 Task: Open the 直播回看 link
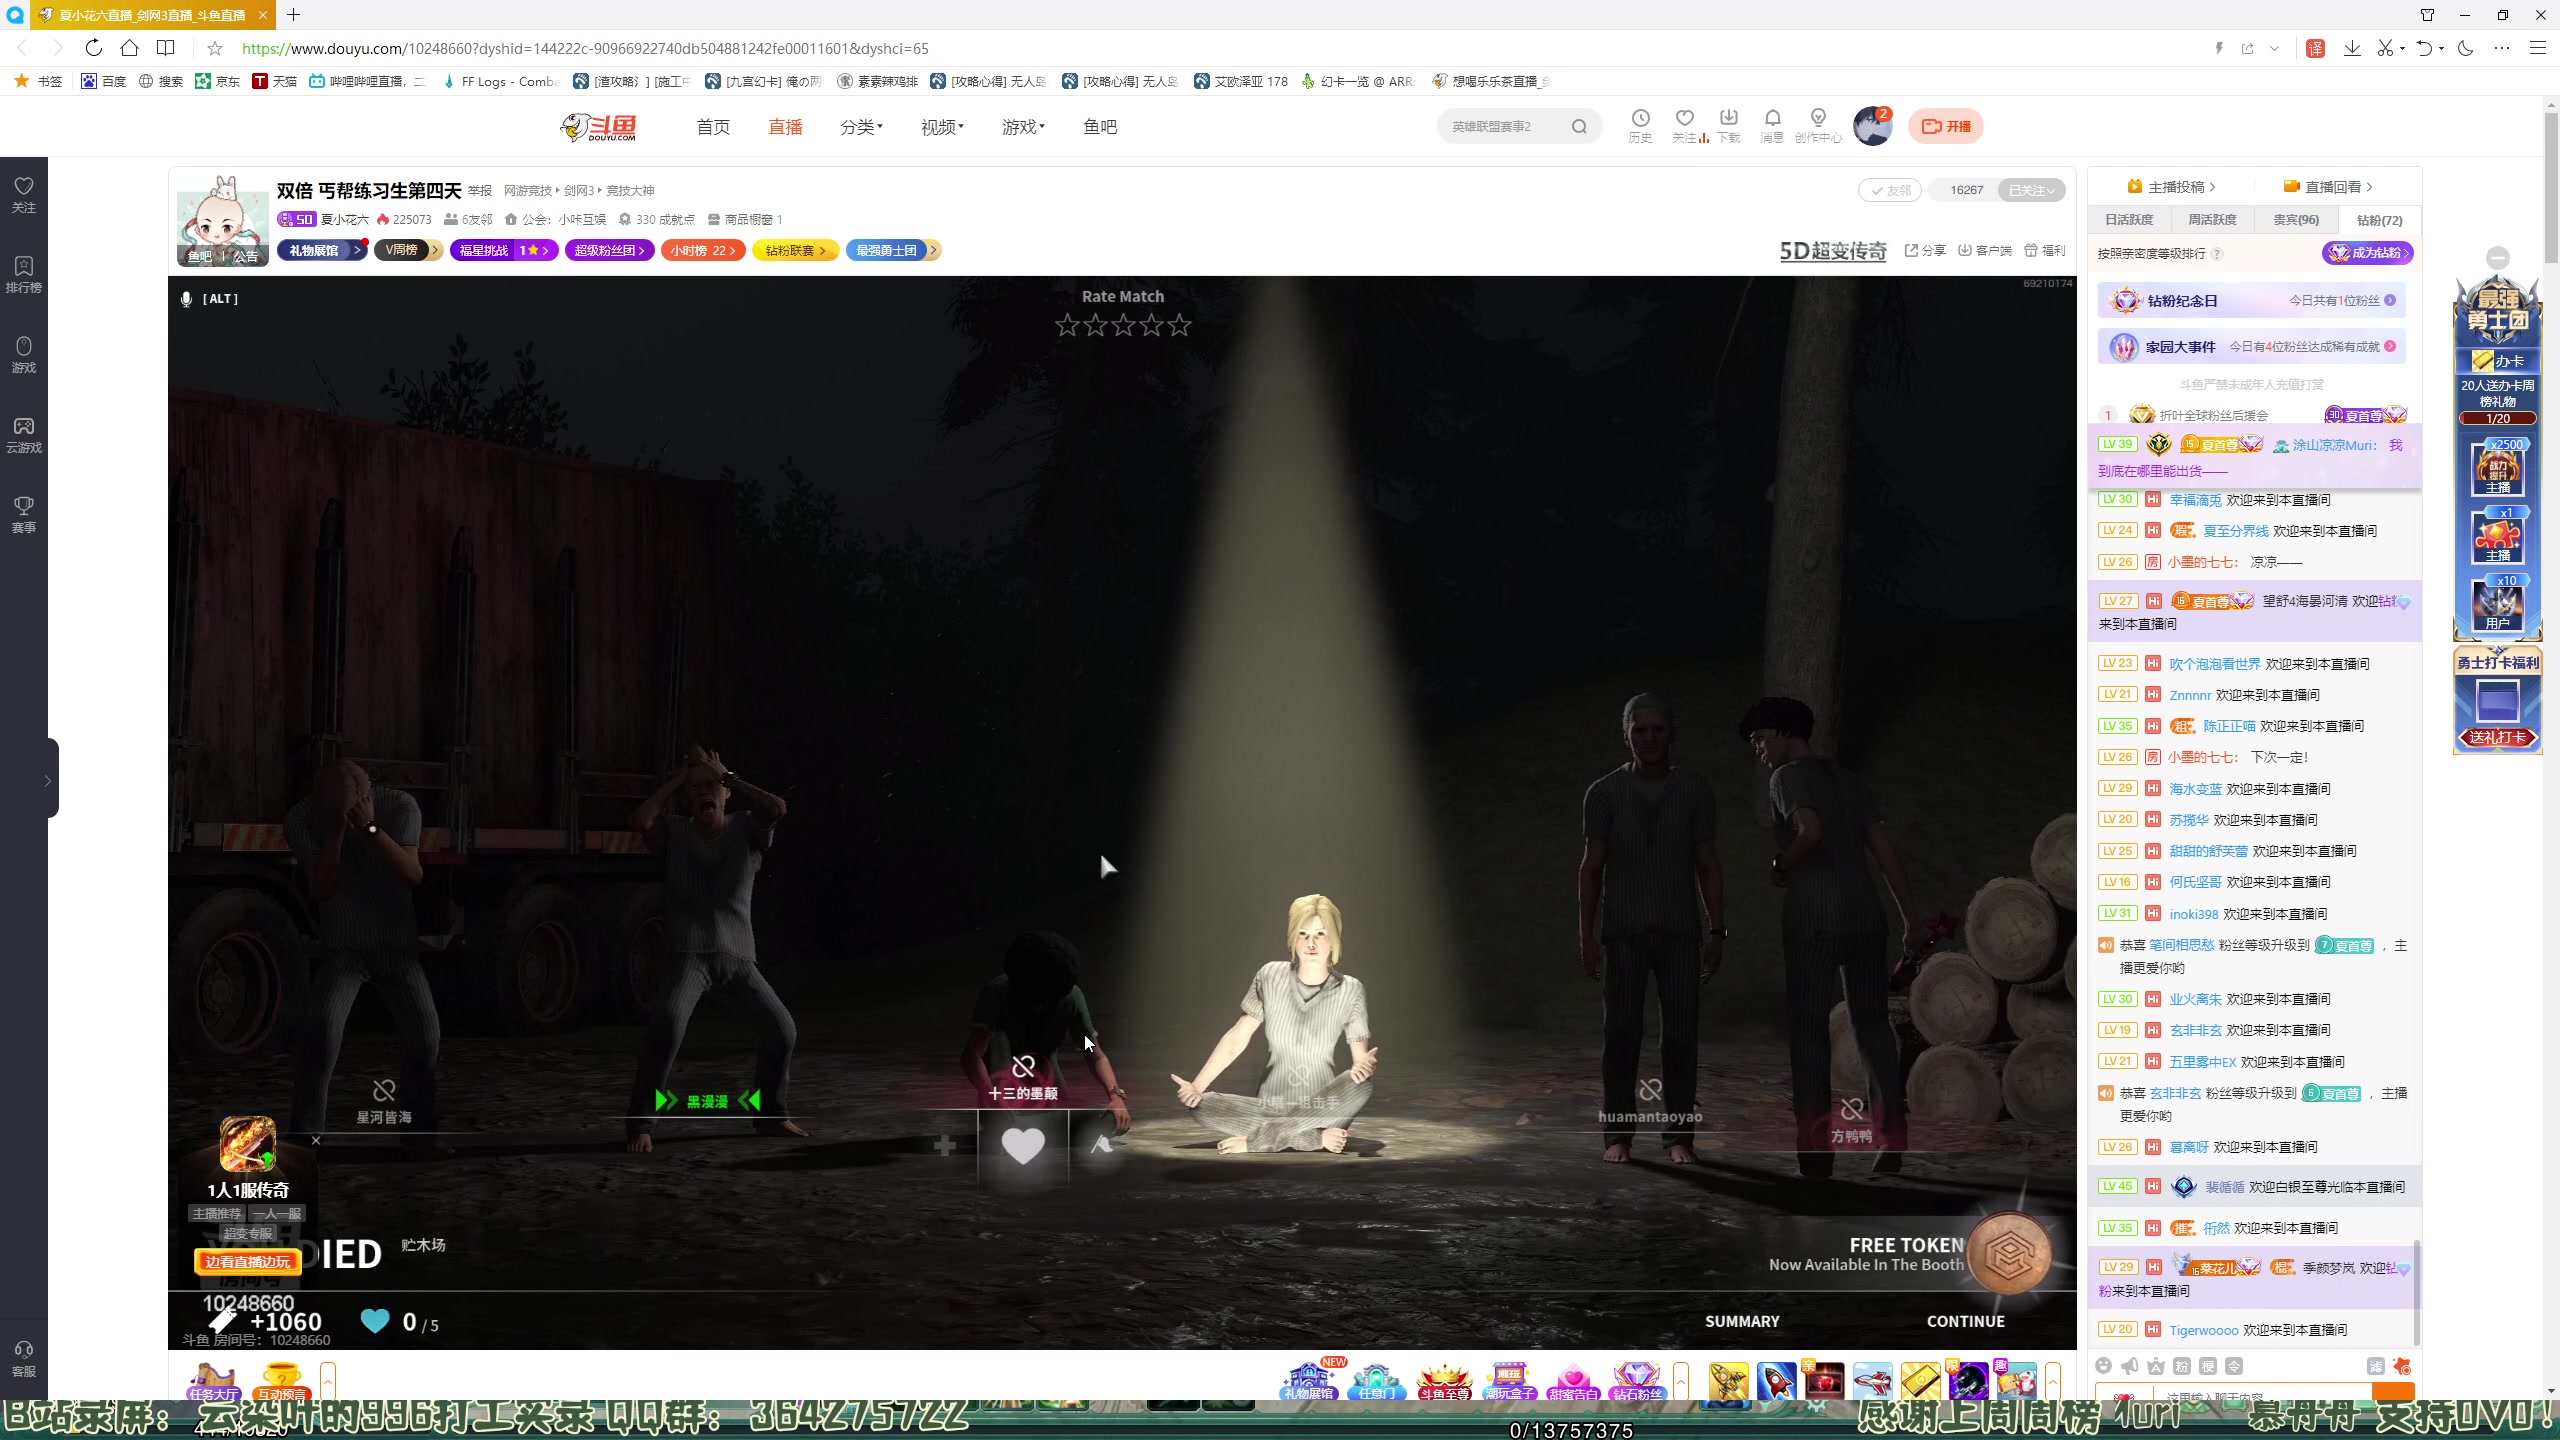[x=2328, y=187]
